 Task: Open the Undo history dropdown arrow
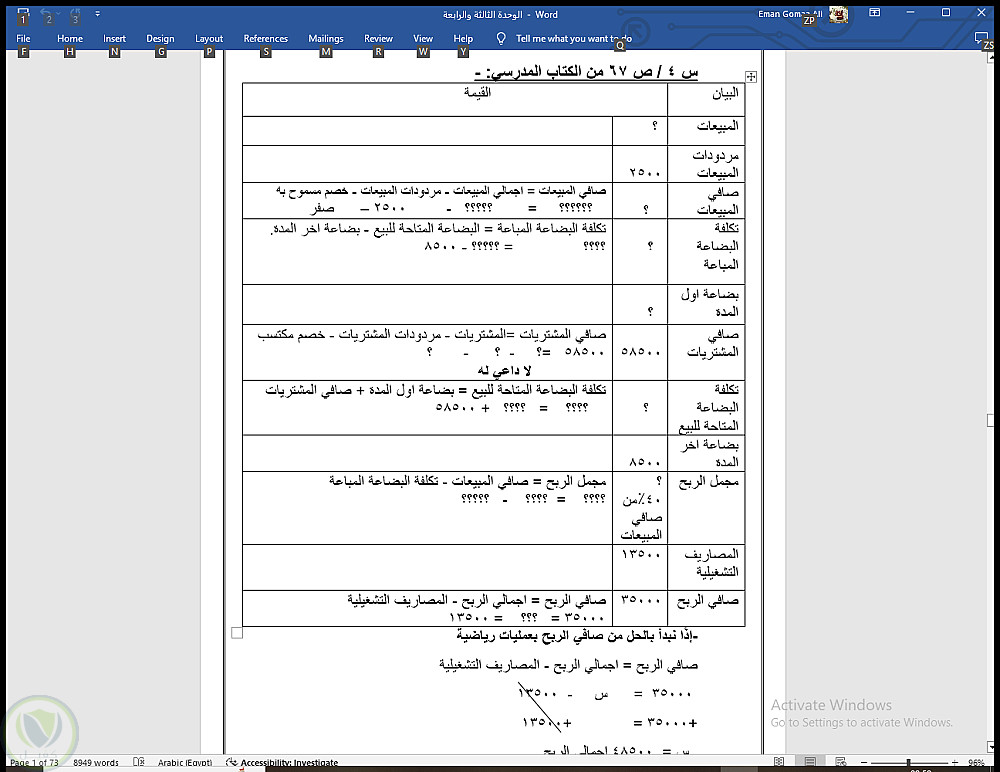pos(58,13)
